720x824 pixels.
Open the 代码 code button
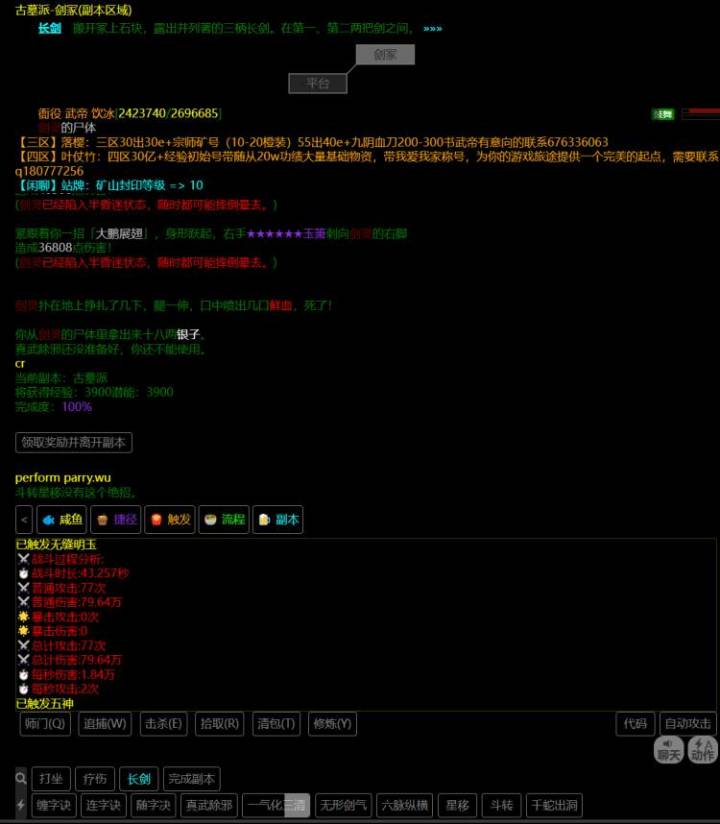(x=635, y=724)
